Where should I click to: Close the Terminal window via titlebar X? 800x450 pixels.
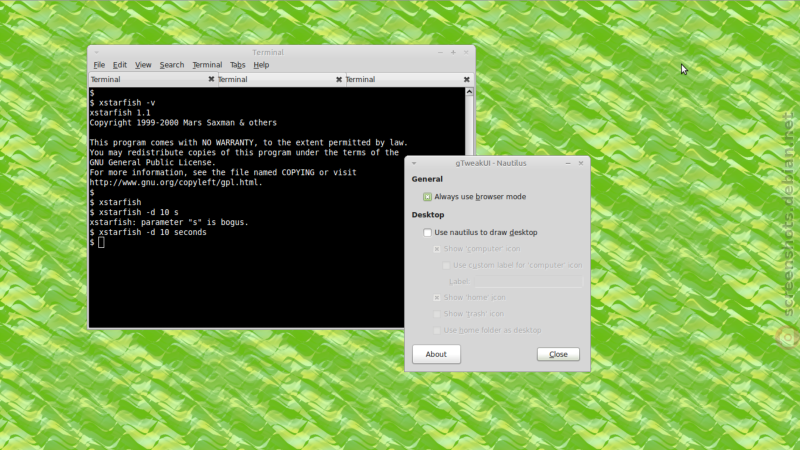coord(466,52)
